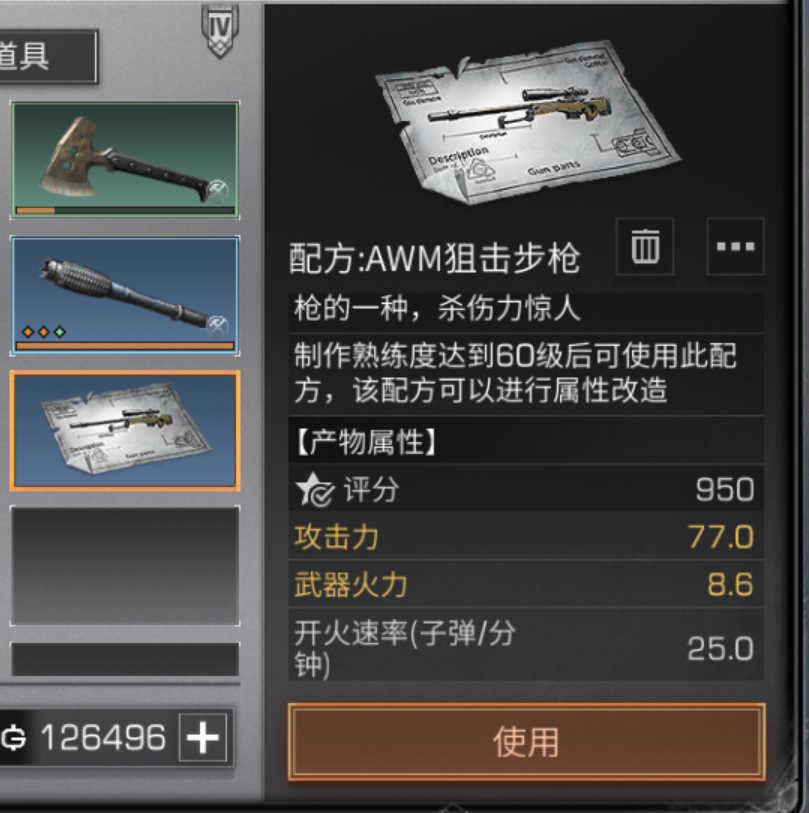Click the axe's durability bar
The width and height of the screenshot is (809, 813).
tap(125, 211)
